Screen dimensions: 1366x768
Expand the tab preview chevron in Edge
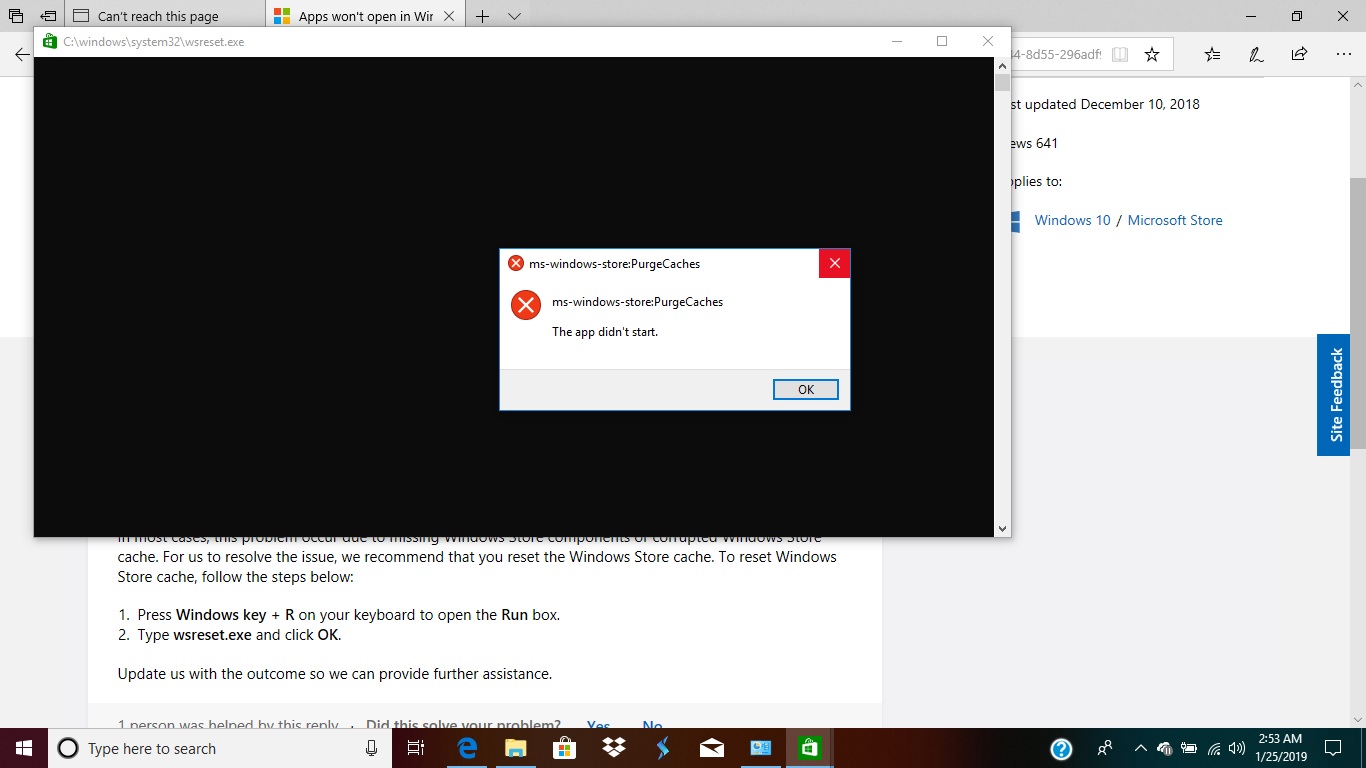(x=514, y=16)
